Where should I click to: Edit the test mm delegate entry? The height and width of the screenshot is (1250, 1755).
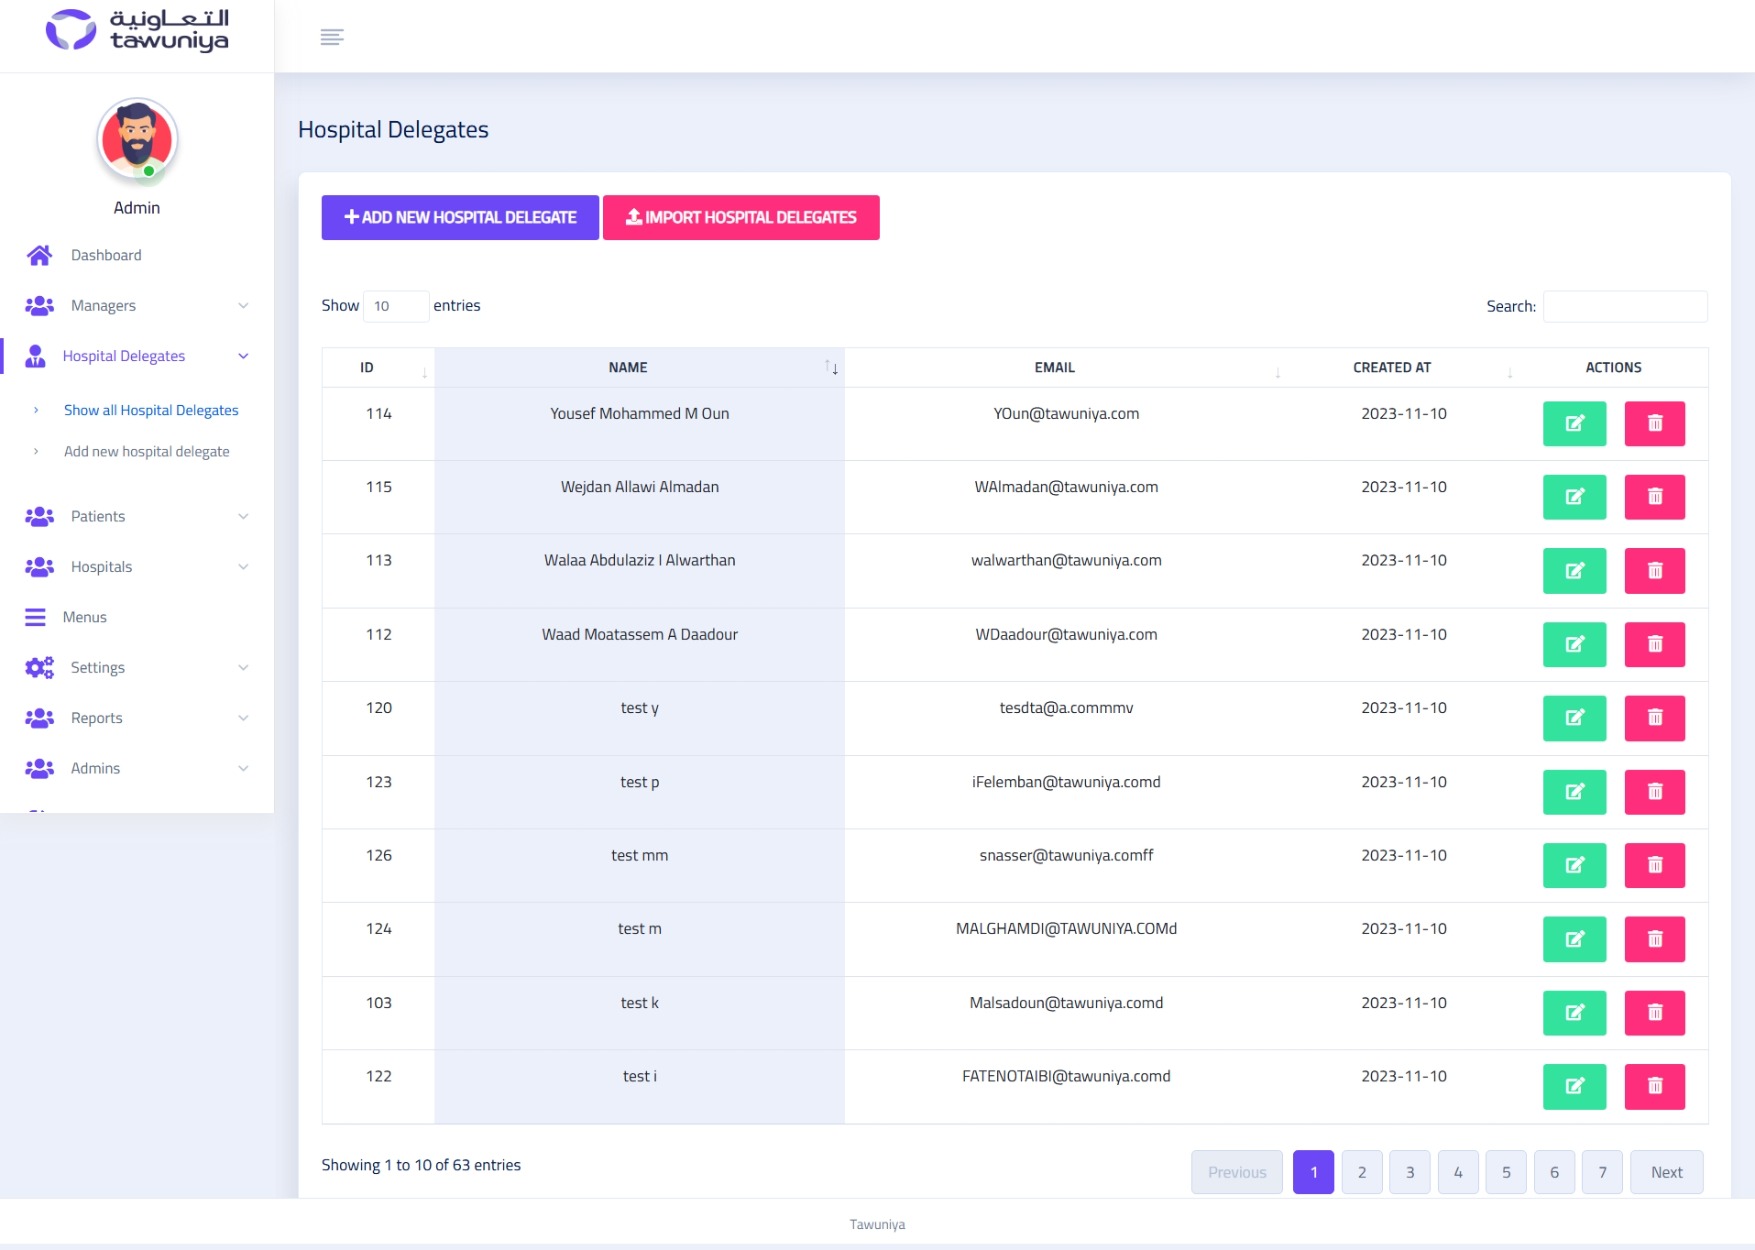tap(1574, 866)
